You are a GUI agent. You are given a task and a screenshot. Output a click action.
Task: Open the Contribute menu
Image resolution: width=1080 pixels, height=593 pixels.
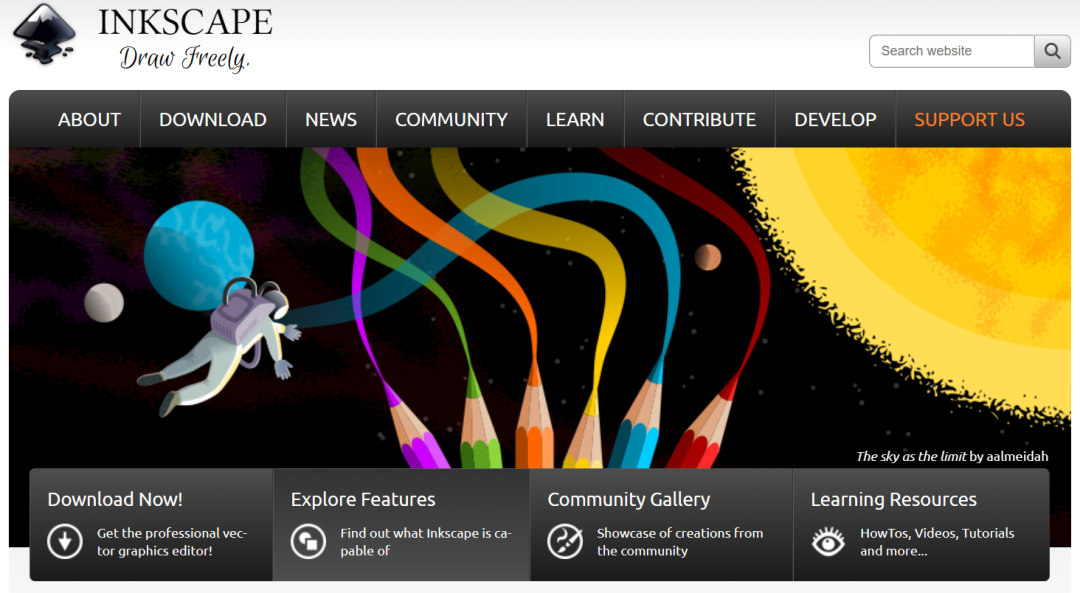click(699, 119)
